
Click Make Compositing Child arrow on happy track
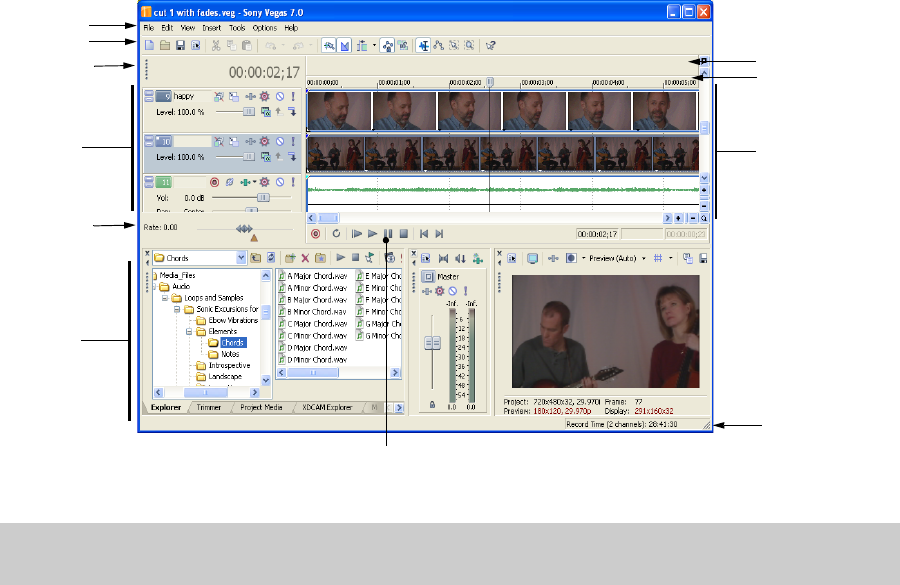click(x=292, y=112)
